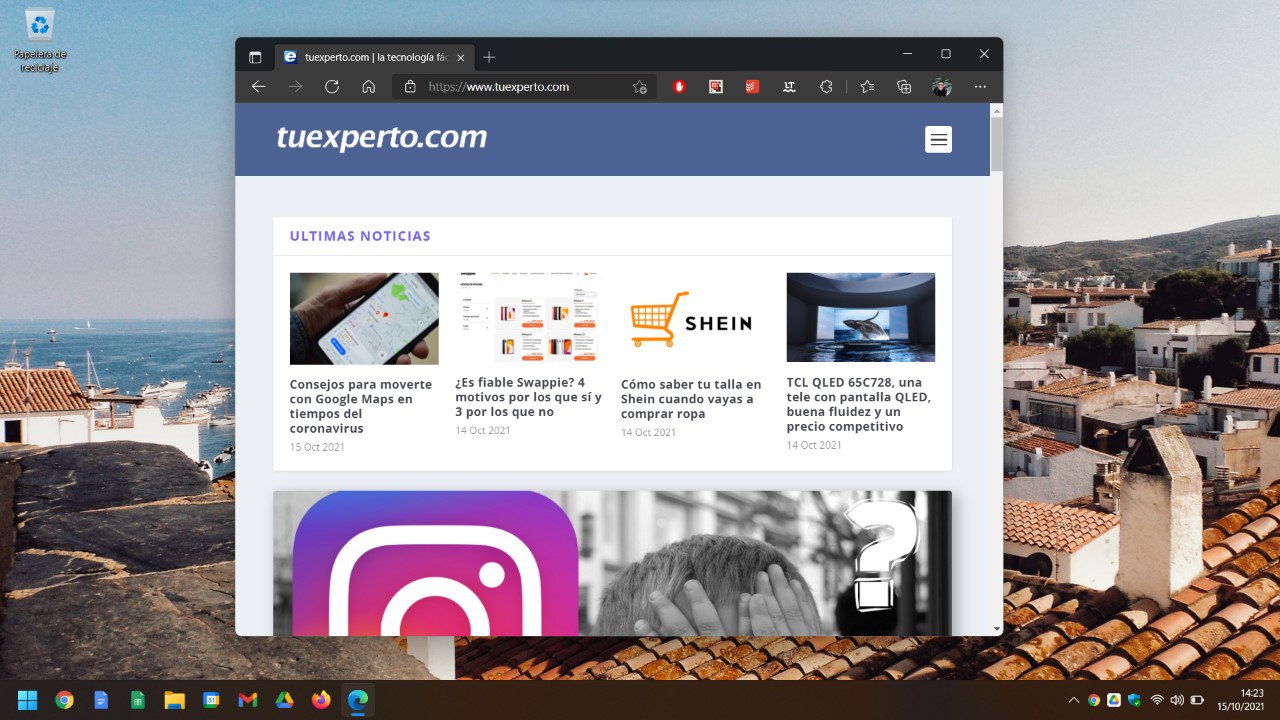Open the Edge profile avatar menu
This screenshot has width=1280, height=720.
click(x=941, y=87)
